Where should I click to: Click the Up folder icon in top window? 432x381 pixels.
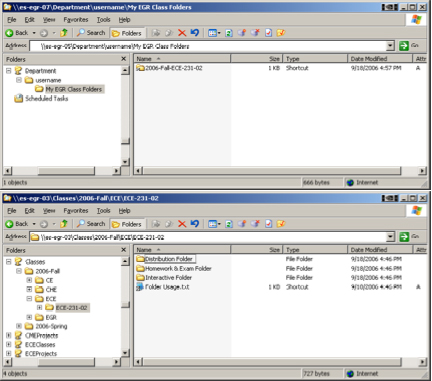64,33
